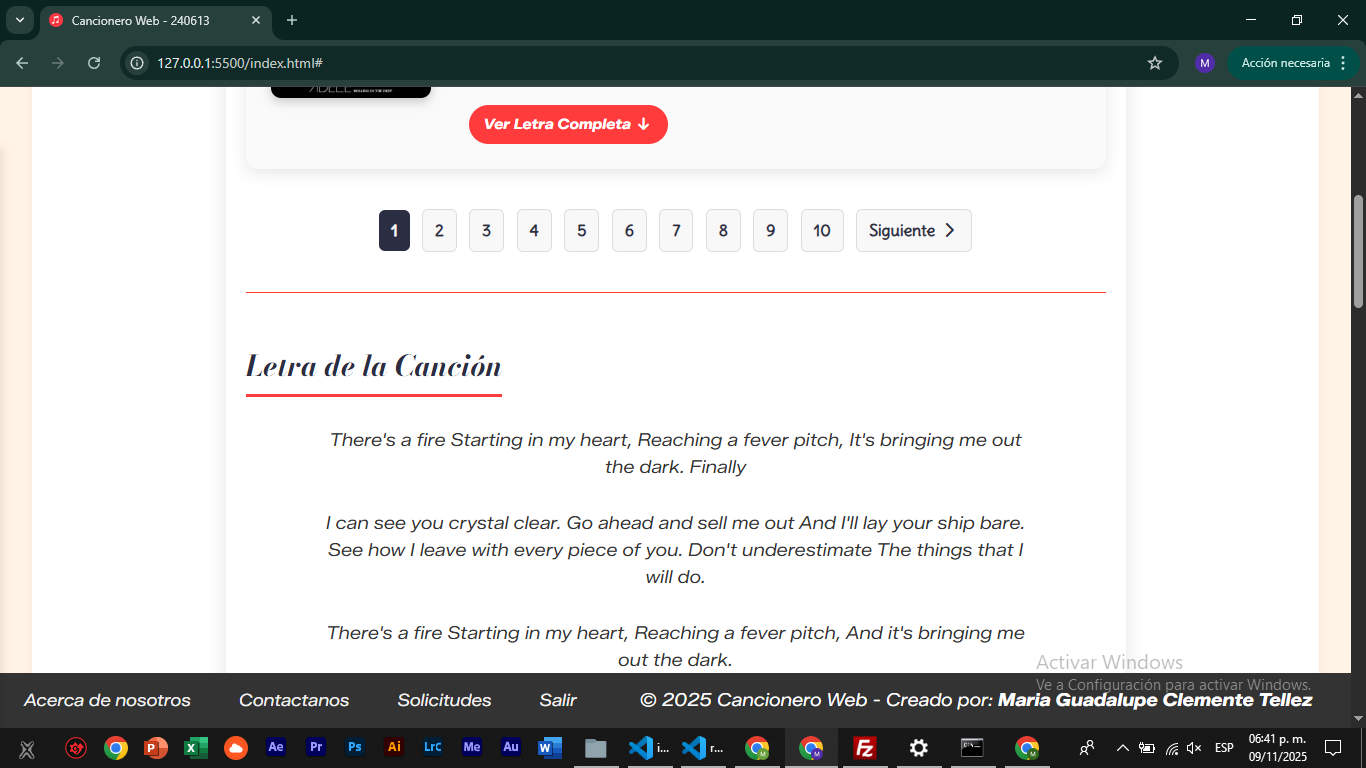Click the Siguiente next-page button
Image resolution: width=1366 pixels, height=768 pixels.
coord(913,231)
